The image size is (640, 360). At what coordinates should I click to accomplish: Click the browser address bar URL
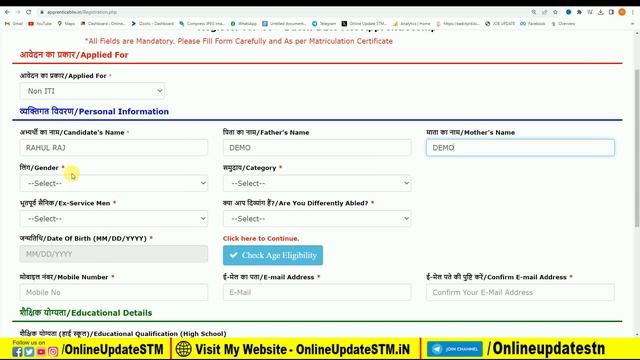82,12
